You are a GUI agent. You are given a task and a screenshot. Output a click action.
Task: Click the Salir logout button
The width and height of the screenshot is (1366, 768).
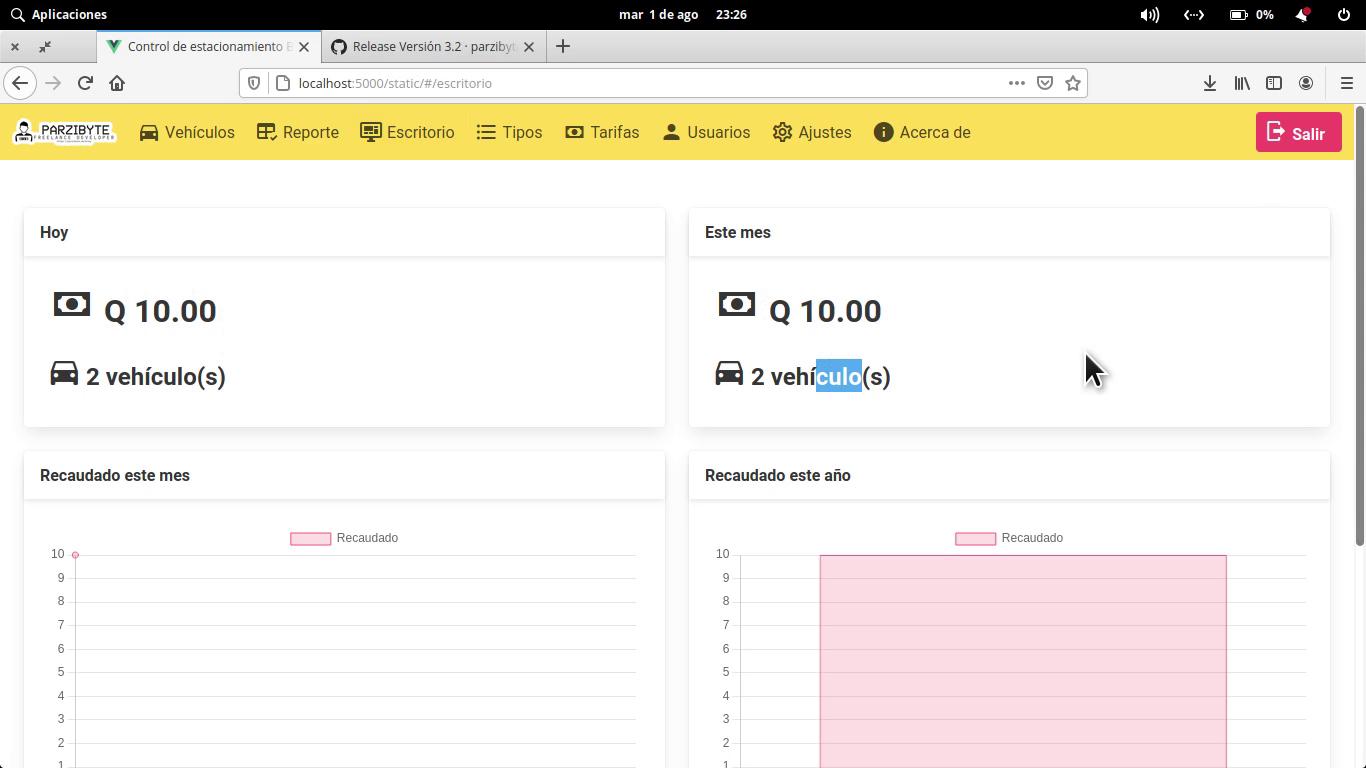pos(1298,133)
